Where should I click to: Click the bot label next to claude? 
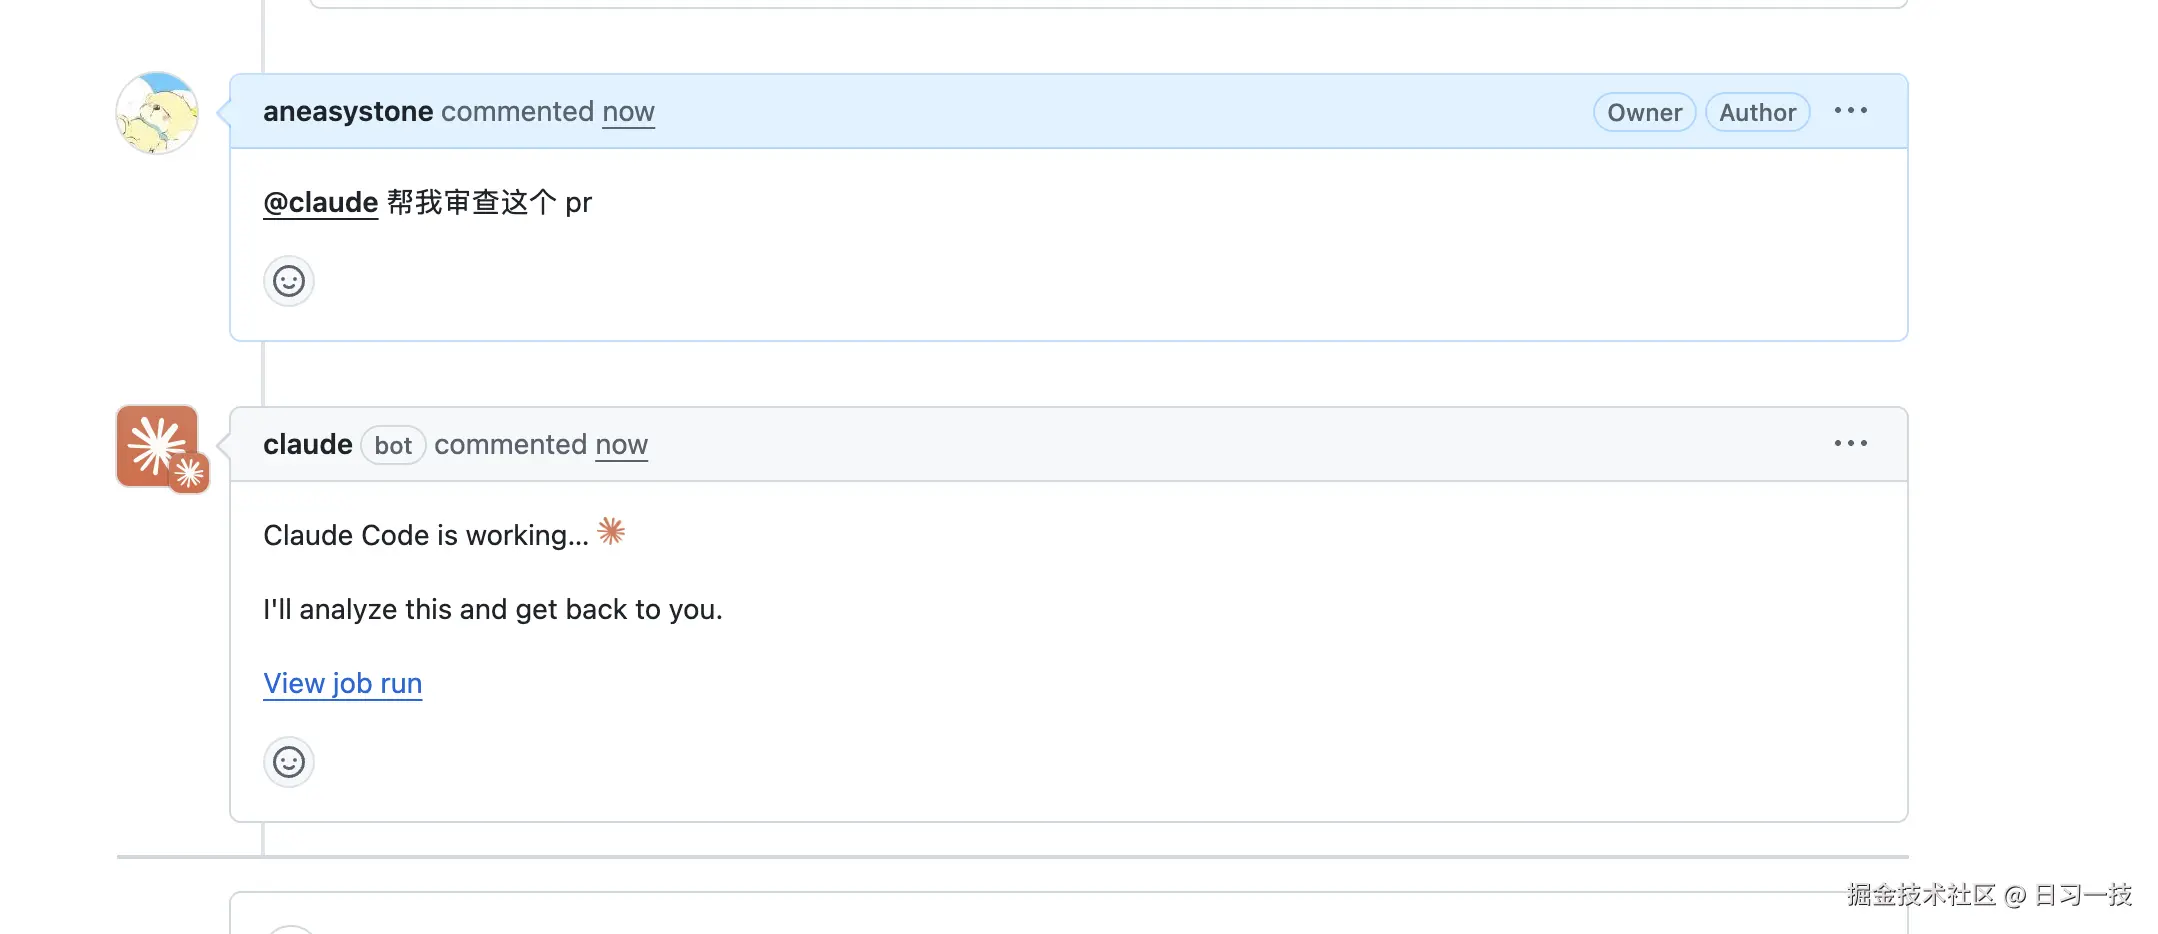[393, 445]
